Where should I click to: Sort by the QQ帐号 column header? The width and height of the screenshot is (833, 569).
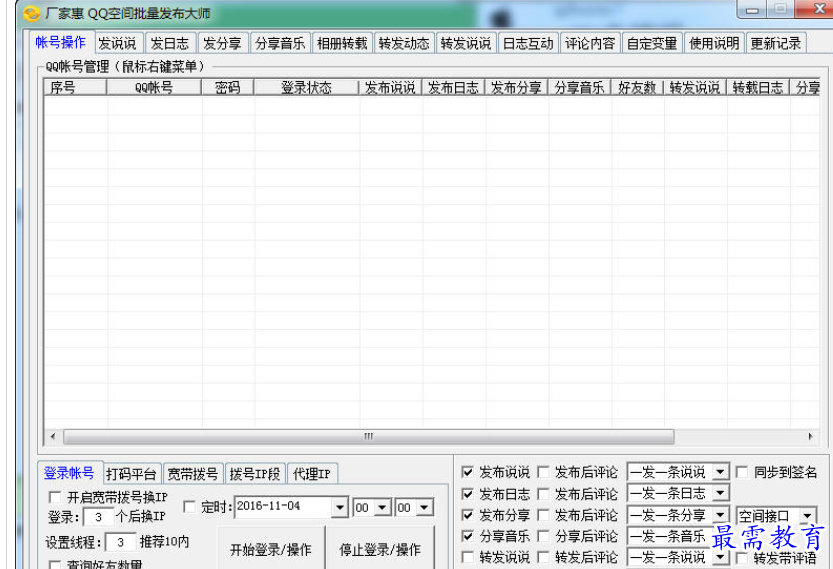tap(154, 87)
